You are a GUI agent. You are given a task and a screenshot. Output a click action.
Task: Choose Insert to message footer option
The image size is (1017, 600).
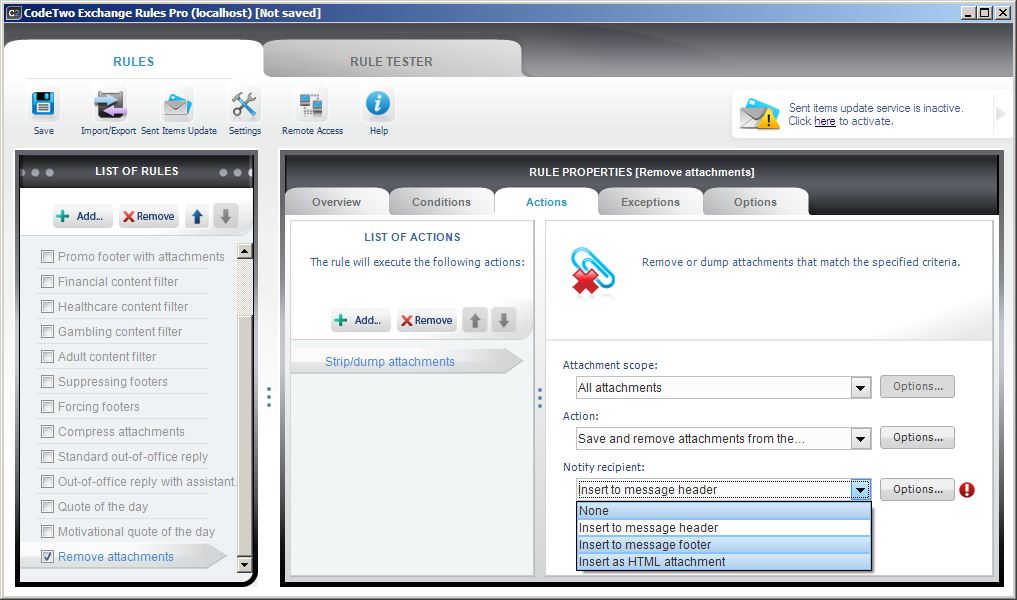click(723, 545)
